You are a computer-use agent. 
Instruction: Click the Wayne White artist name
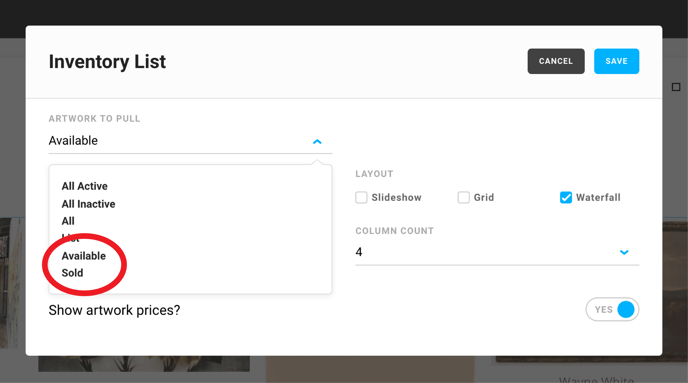(596, 379)
